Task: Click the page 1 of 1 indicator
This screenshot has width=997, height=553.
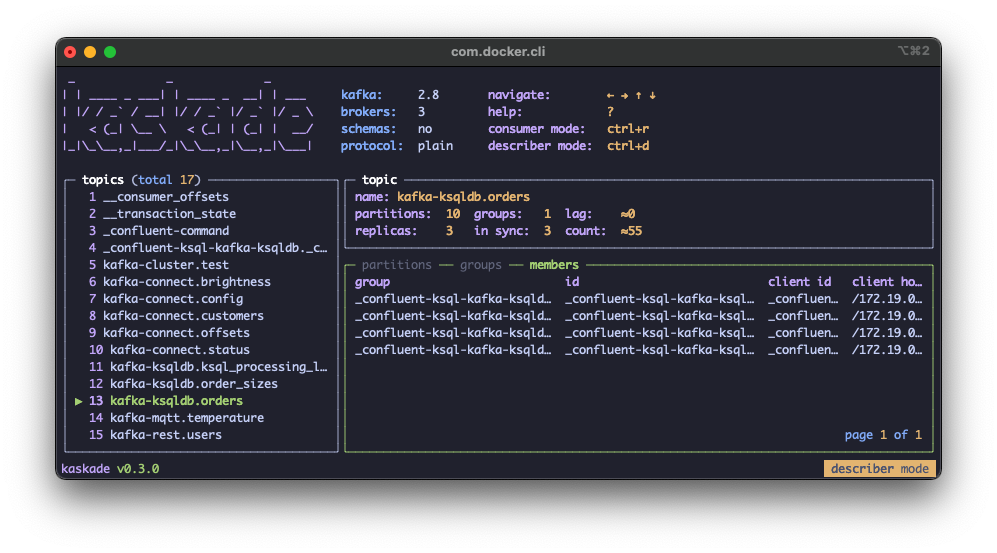Action: (883, 435)
